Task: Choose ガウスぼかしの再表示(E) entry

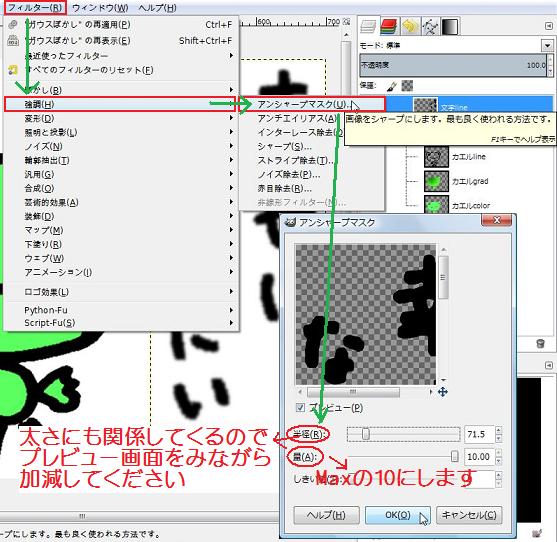Action: (x=121, y=40)
